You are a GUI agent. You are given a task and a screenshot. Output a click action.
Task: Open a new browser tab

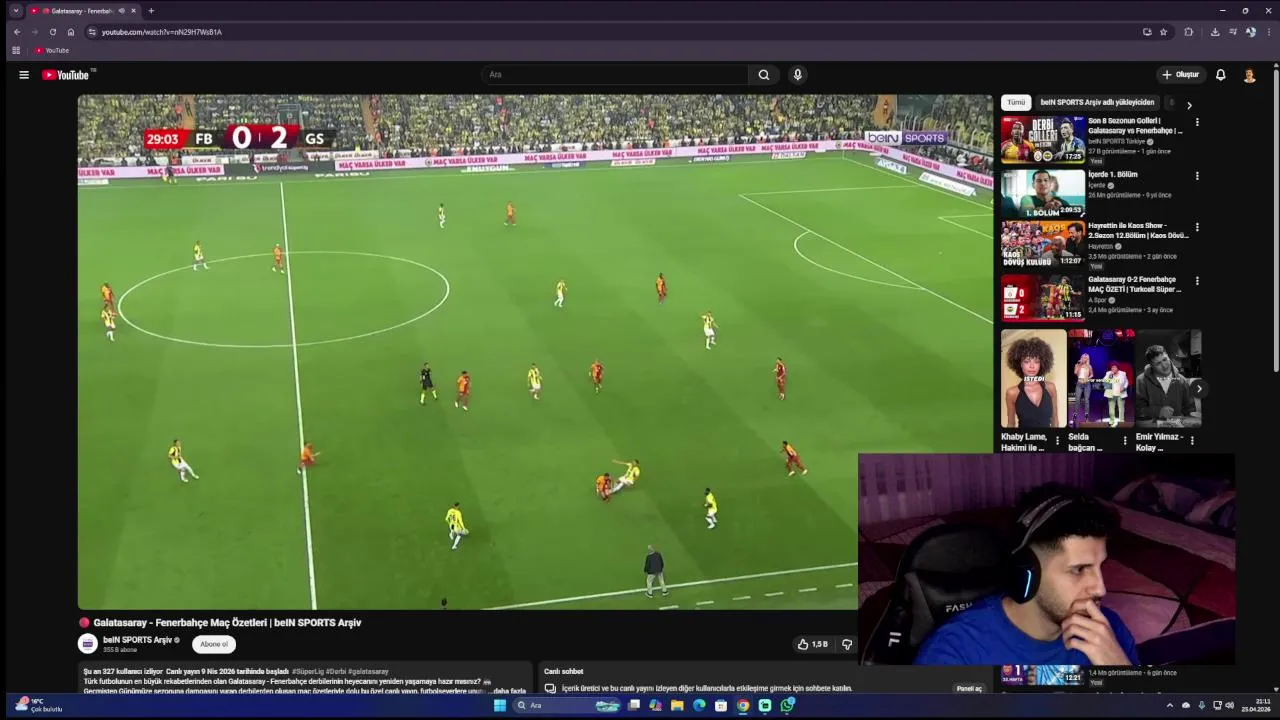point(151,11)
